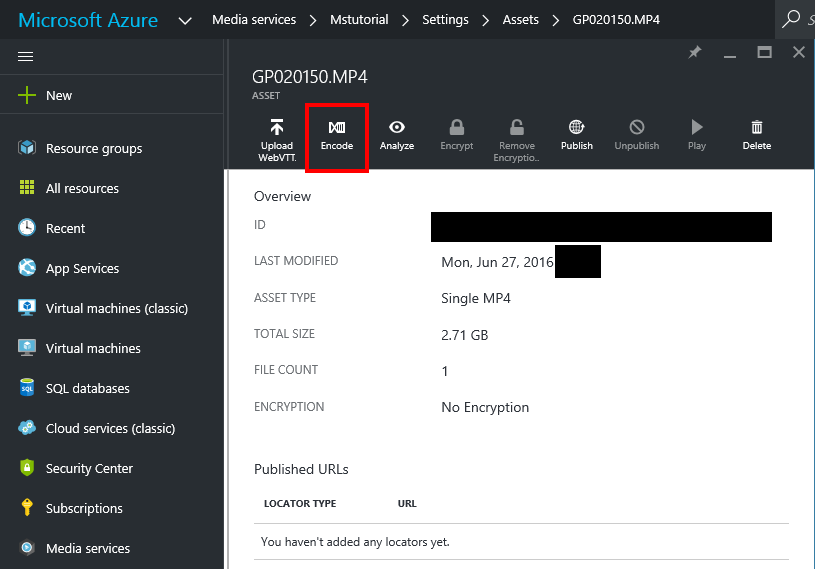Image resolution: width=815 pixels, height=569 pixels.
Task: Click 'Single MP4' asset type value
Action: coord(476,298)
